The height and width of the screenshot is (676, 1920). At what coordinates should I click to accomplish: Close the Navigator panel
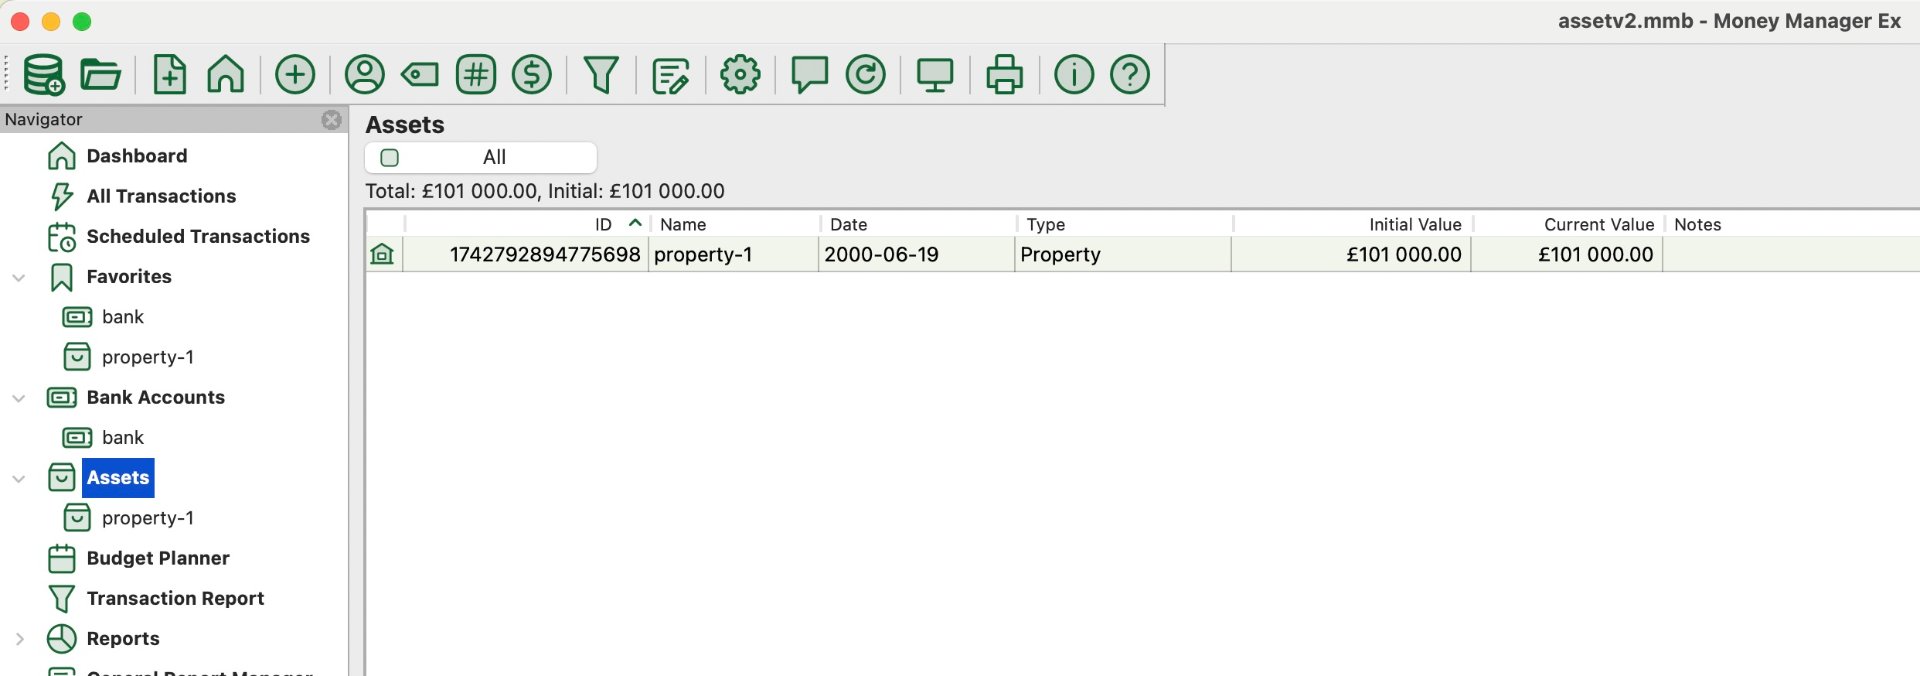pos(332,120)
